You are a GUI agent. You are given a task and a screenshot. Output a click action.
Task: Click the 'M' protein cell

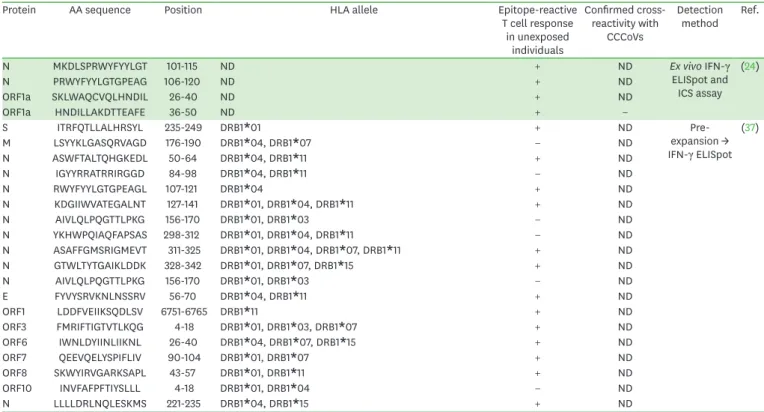6,143
